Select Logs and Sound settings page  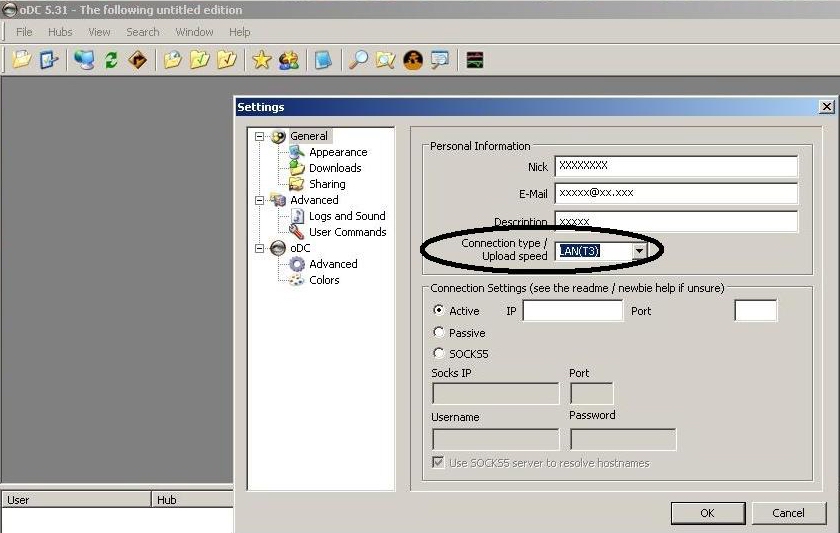point(347,216)
